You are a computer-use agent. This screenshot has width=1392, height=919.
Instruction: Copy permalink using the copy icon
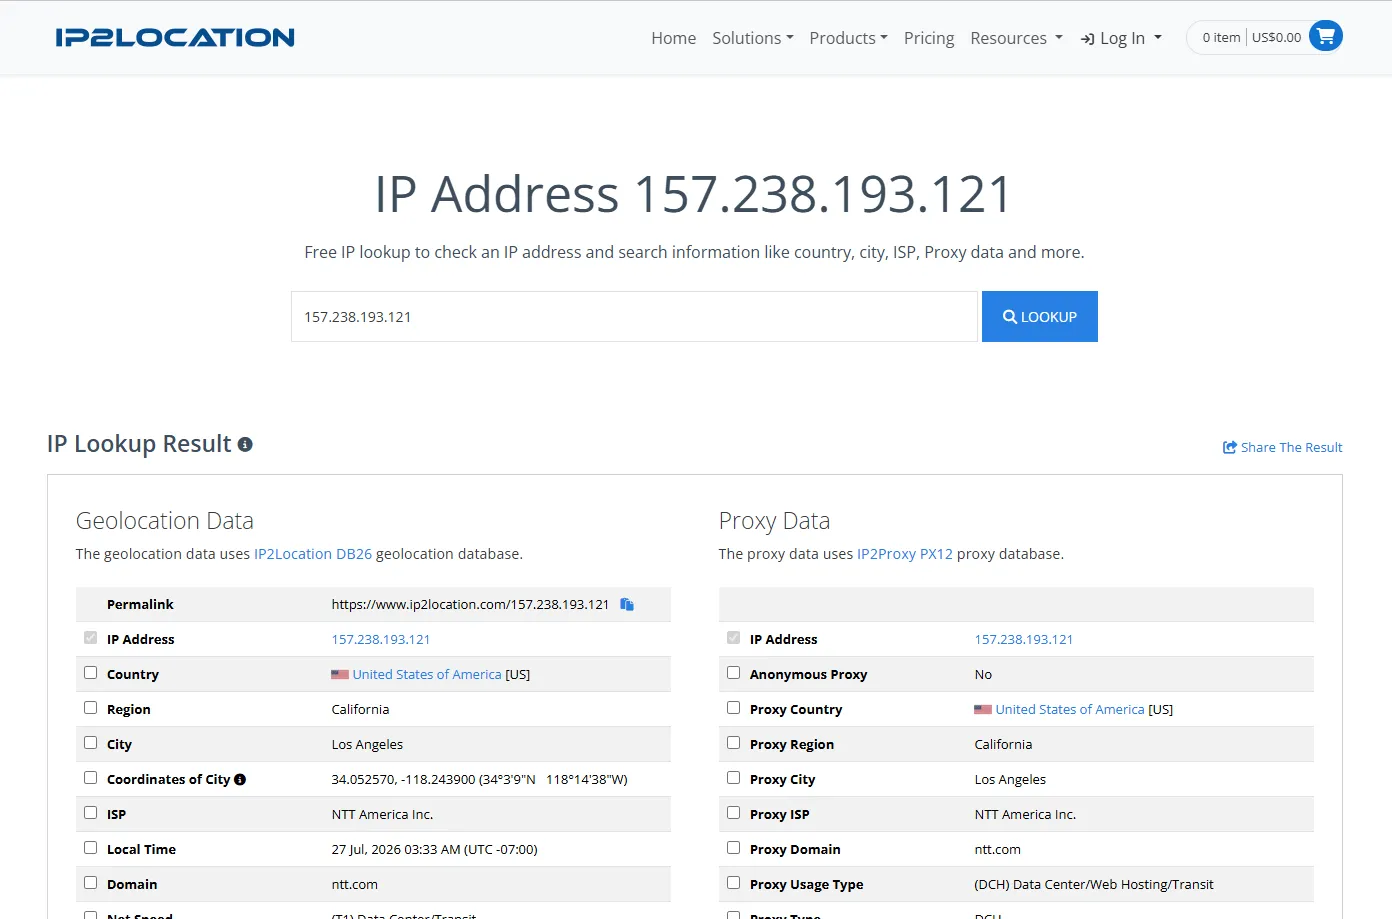[627, 604]
